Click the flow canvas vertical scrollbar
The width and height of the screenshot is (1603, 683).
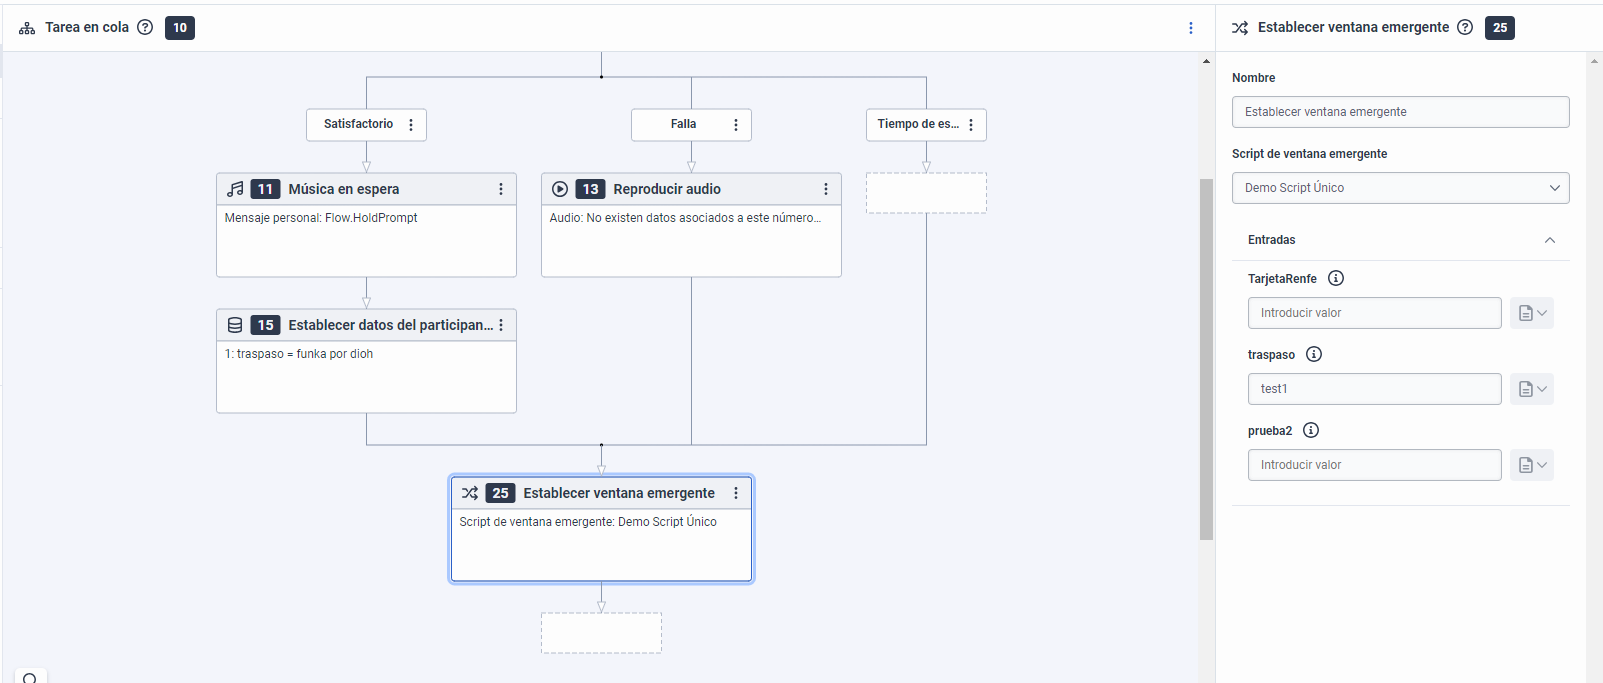tap(1206, 358)
